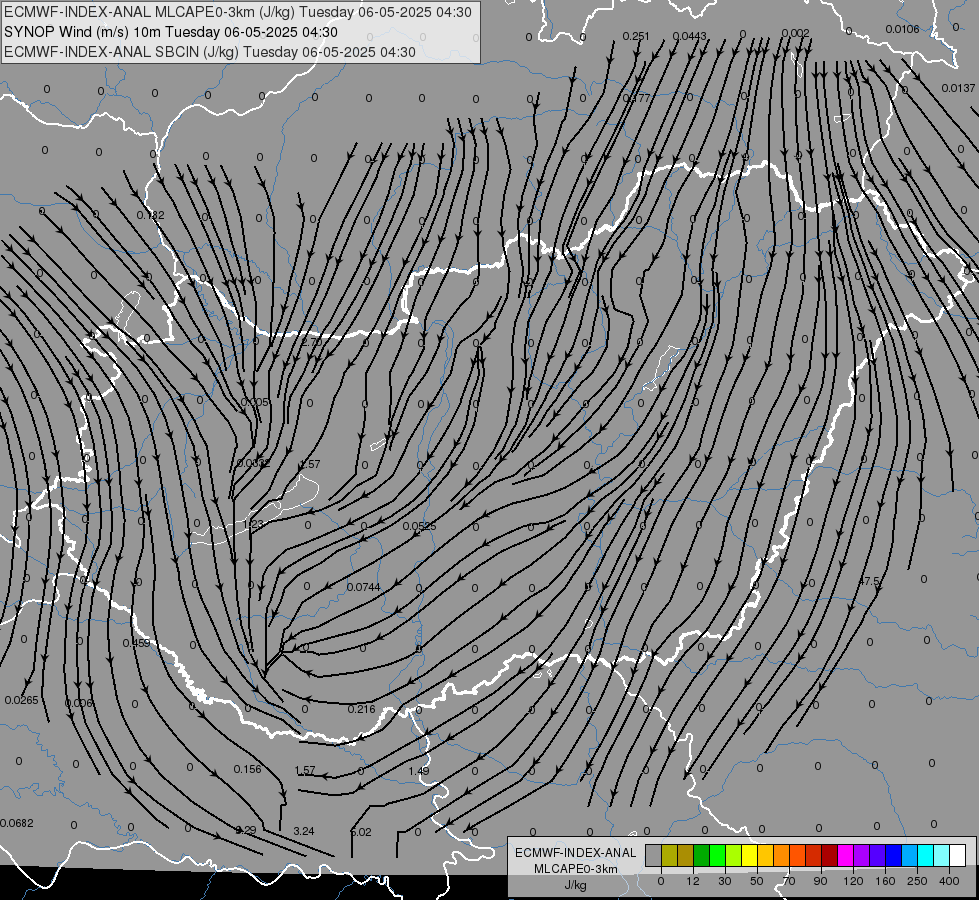Click map value 0.182
The height and width of the screenshot is (900, 979).
click(150, 215)
